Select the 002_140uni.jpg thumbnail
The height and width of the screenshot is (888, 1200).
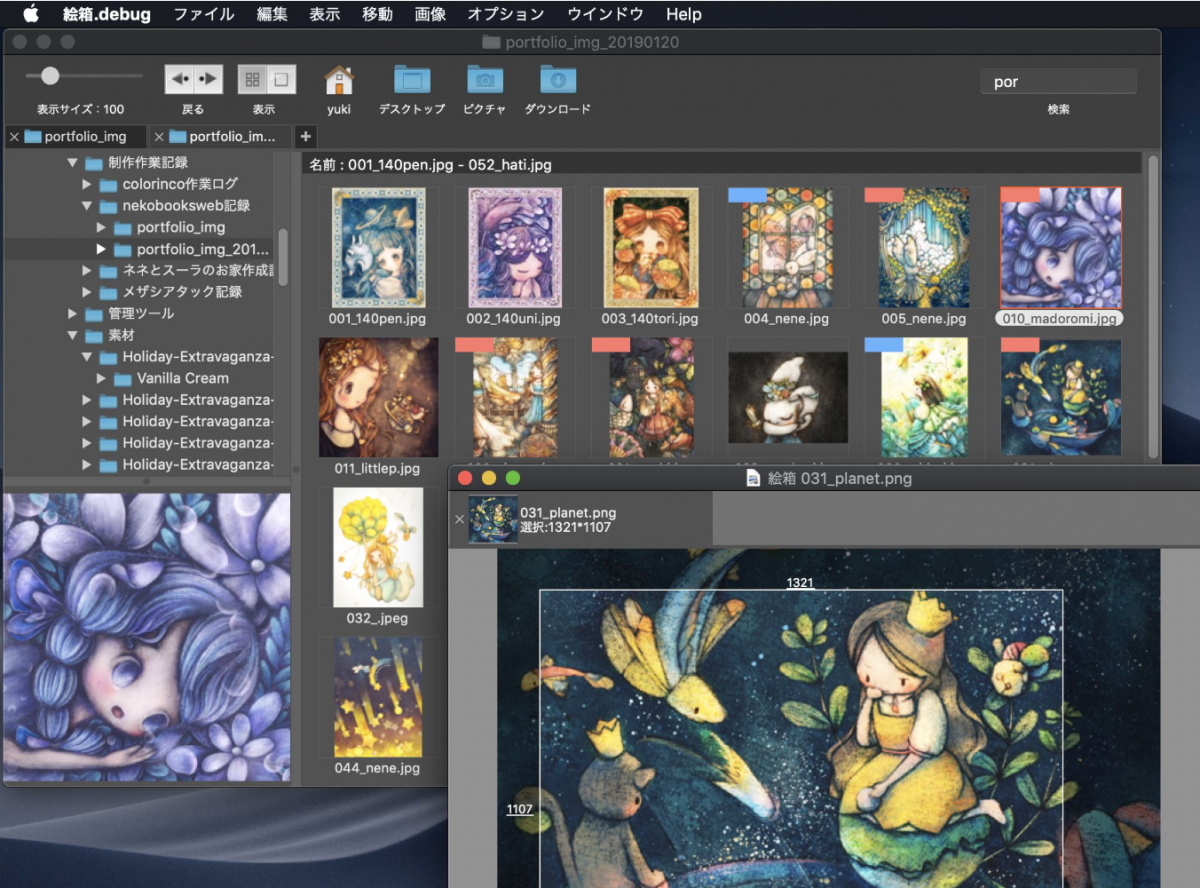coord(515,247)
